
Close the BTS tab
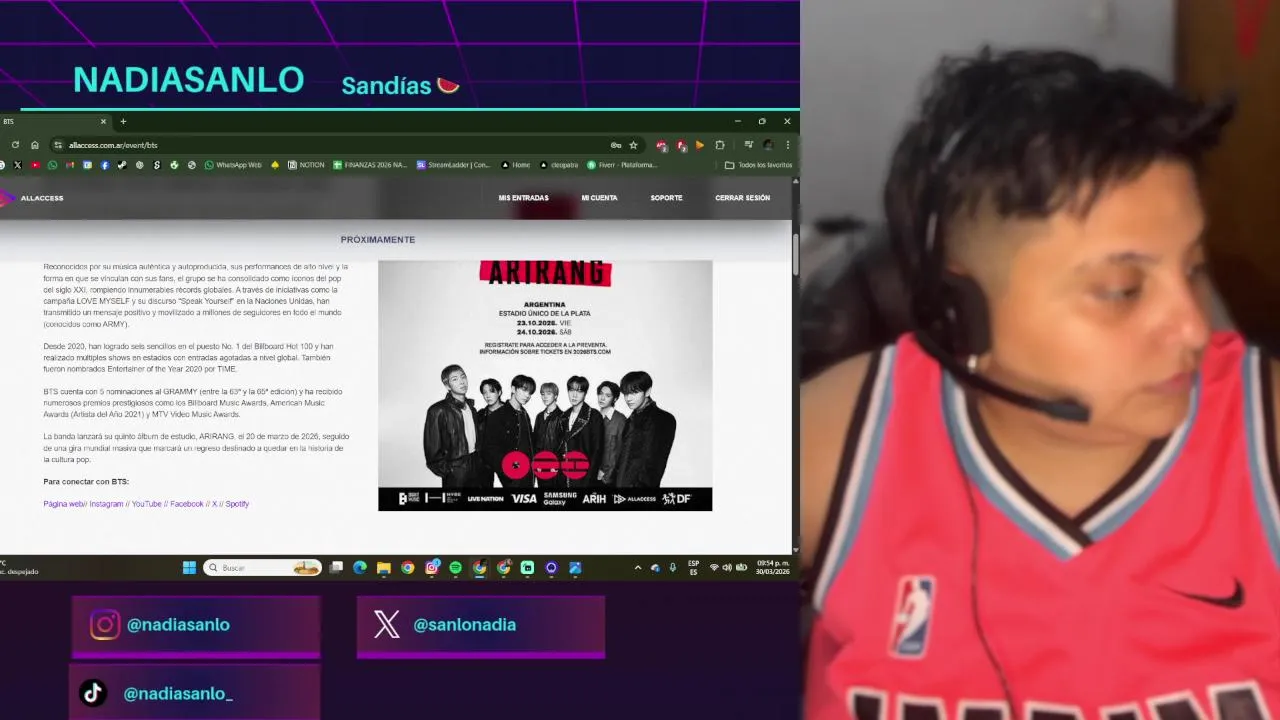pos(103,121)
